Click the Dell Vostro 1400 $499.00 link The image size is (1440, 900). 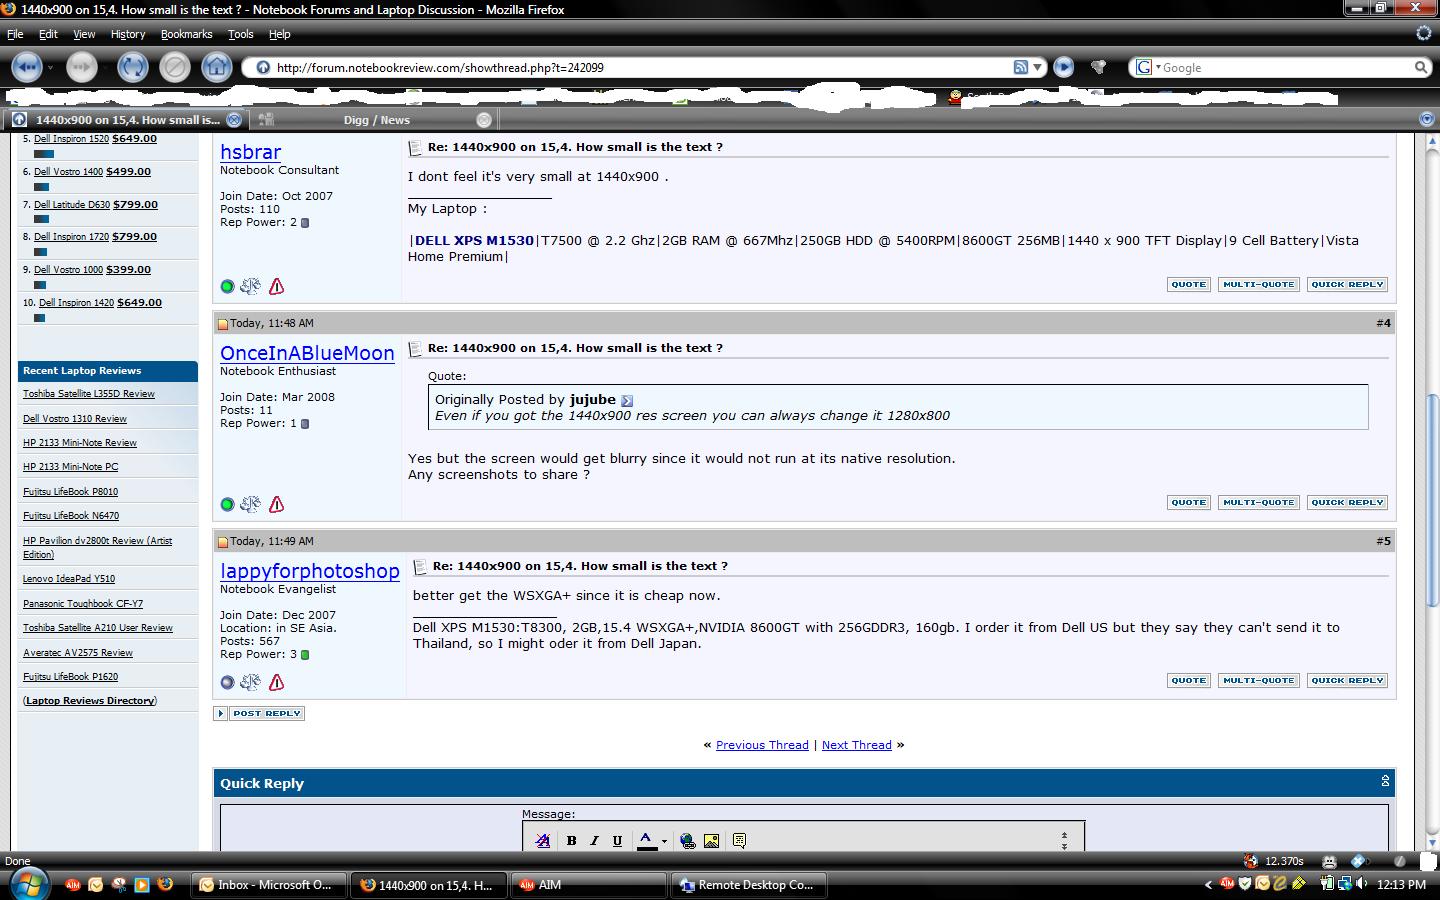92,172
